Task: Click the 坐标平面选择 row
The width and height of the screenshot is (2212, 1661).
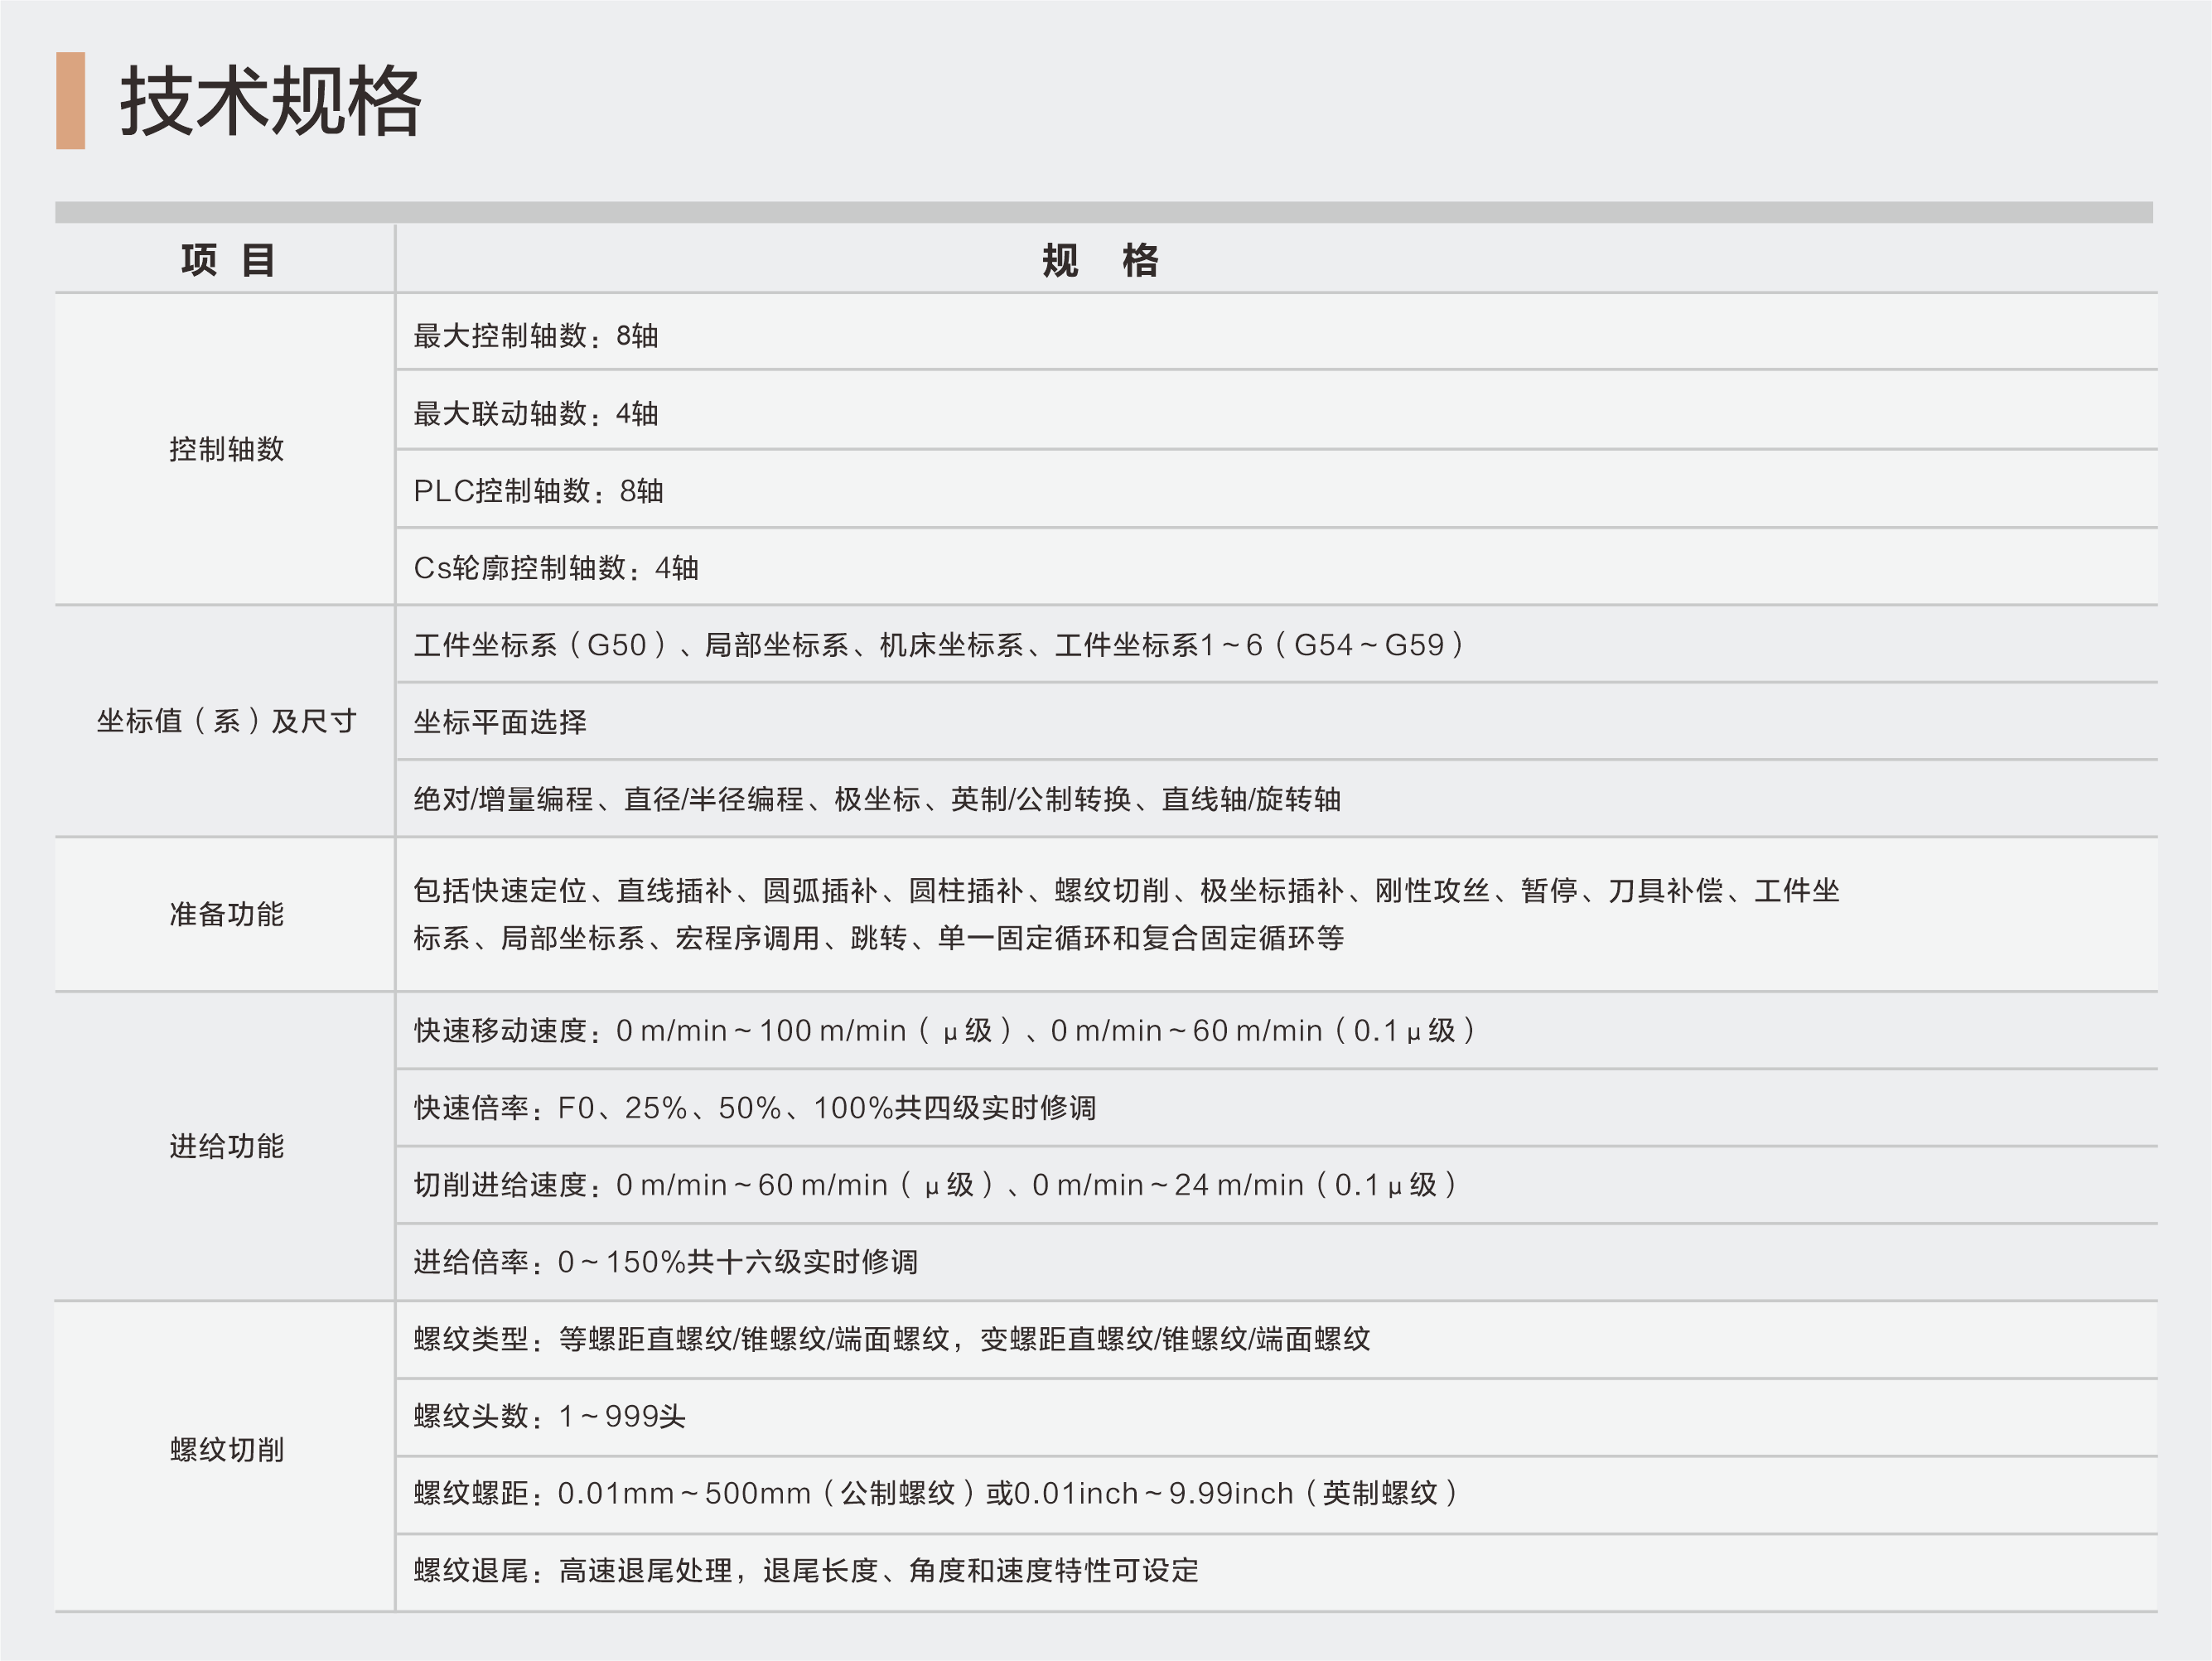Action: (x=500, y=722)
